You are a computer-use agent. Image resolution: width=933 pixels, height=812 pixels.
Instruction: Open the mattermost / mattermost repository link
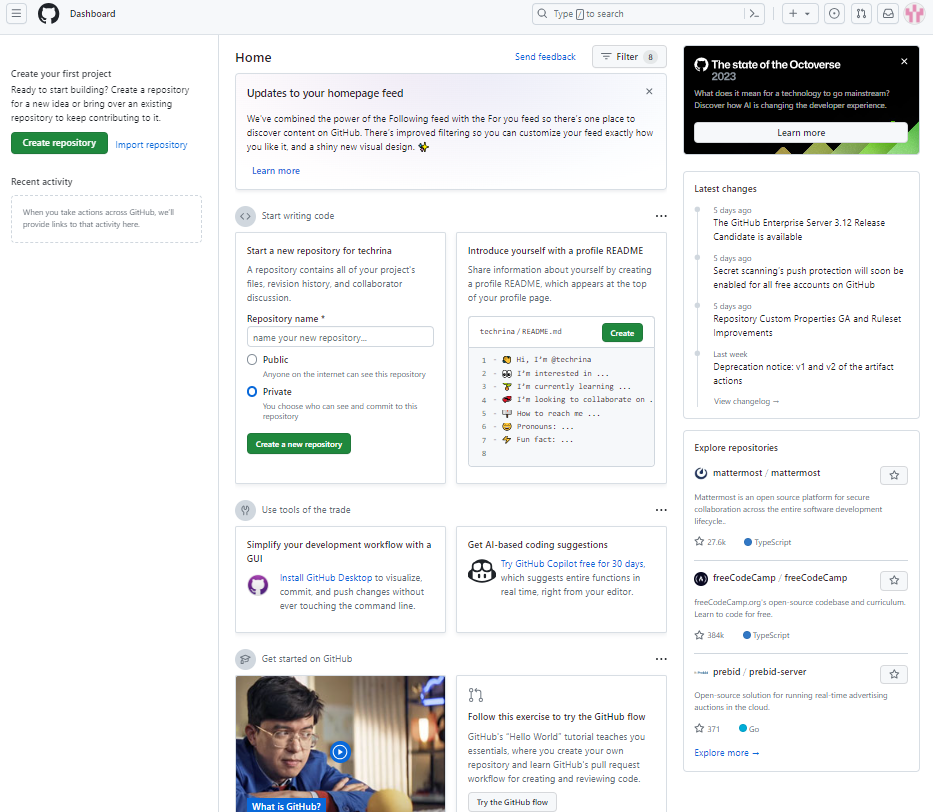[x=766, y=473]
